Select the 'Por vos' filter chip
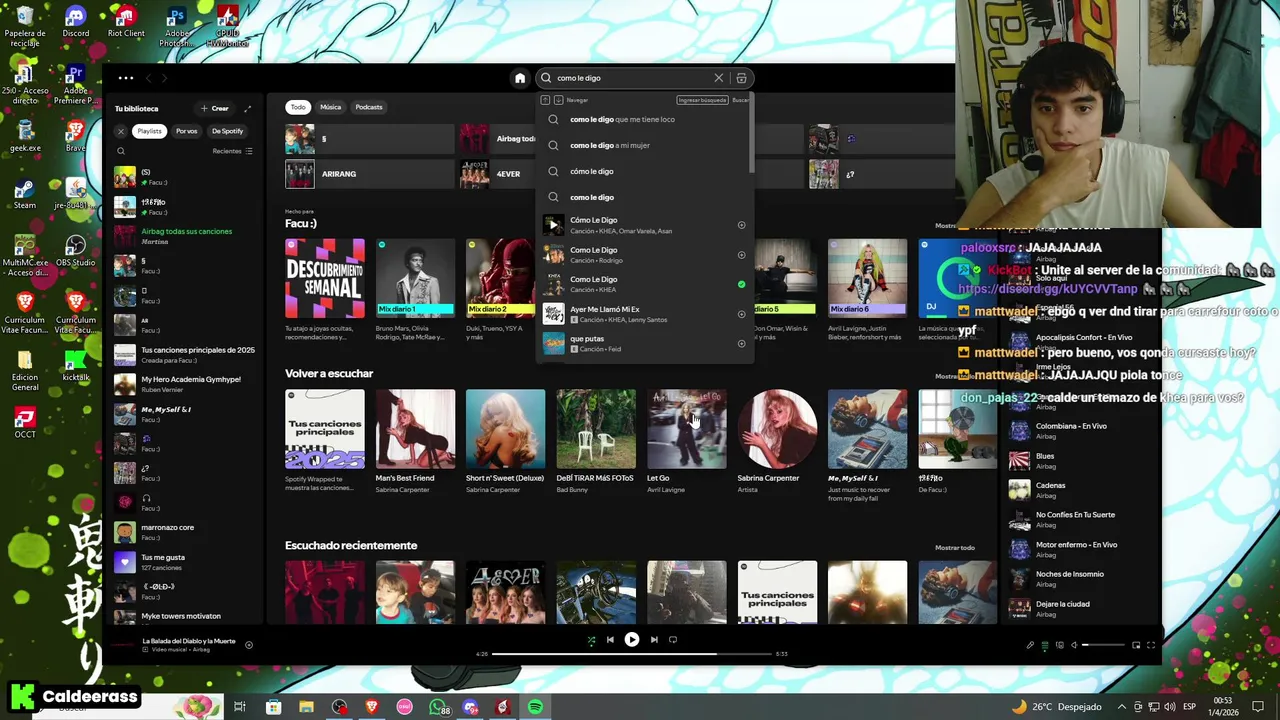 pyautogui.click(x=187, y=131)
